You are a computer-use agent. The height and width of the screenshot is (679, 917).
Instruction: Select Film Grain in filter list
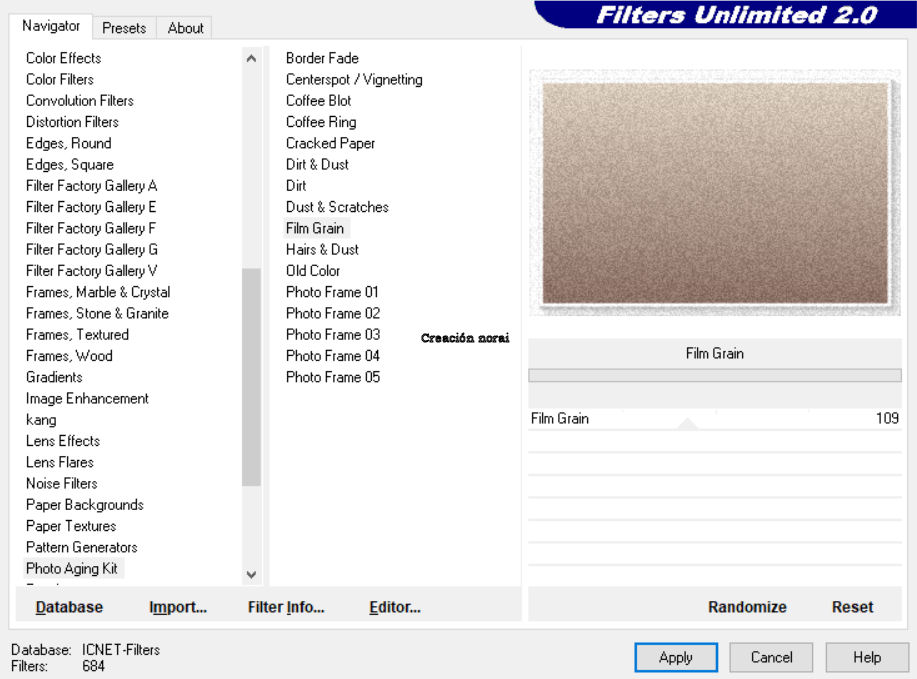coord(315,228)
